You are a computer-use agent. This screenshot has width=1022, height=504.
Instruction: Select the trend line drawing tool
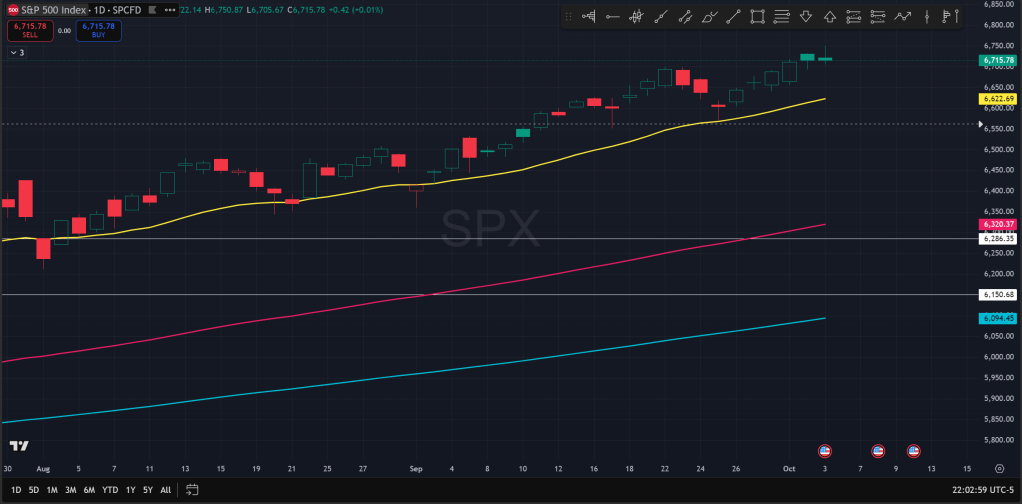coord(734,17)
